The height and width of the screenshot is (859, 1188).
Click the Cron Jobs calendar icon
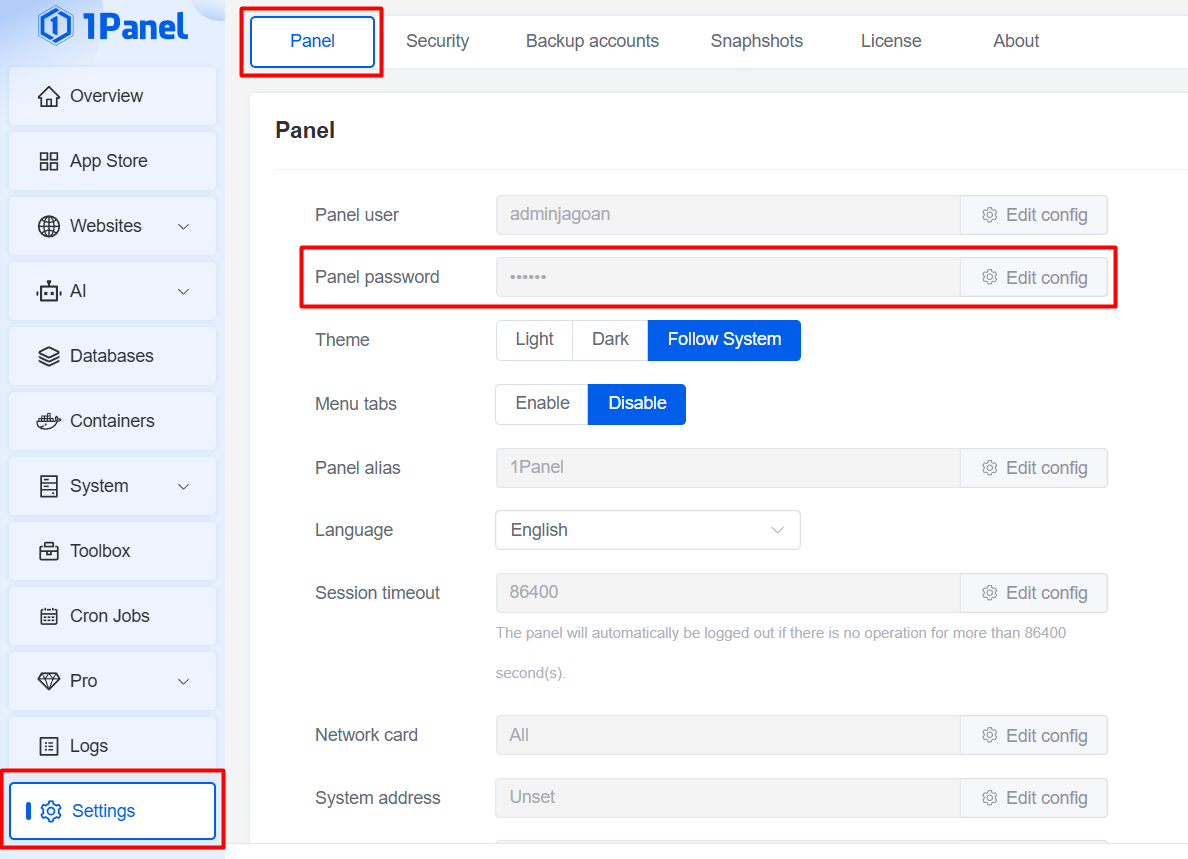coord(48,616)
